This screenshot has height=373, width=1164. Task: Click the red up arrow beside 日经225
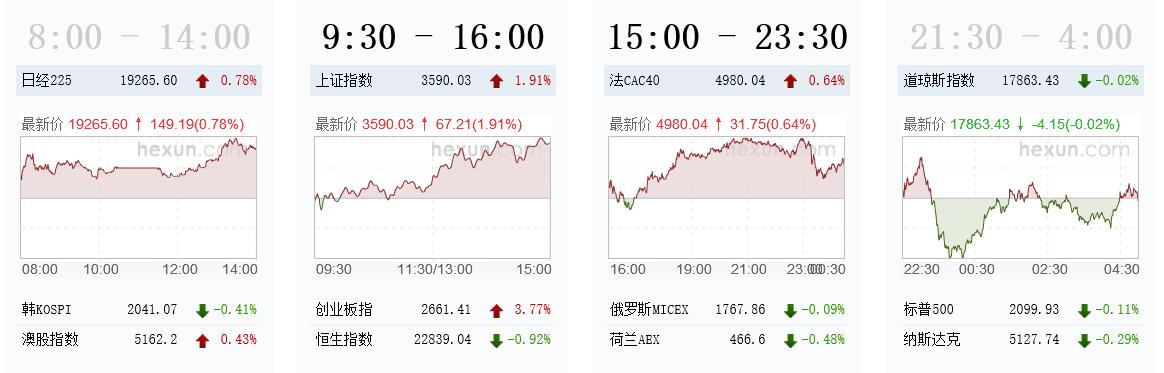[202, 81]
